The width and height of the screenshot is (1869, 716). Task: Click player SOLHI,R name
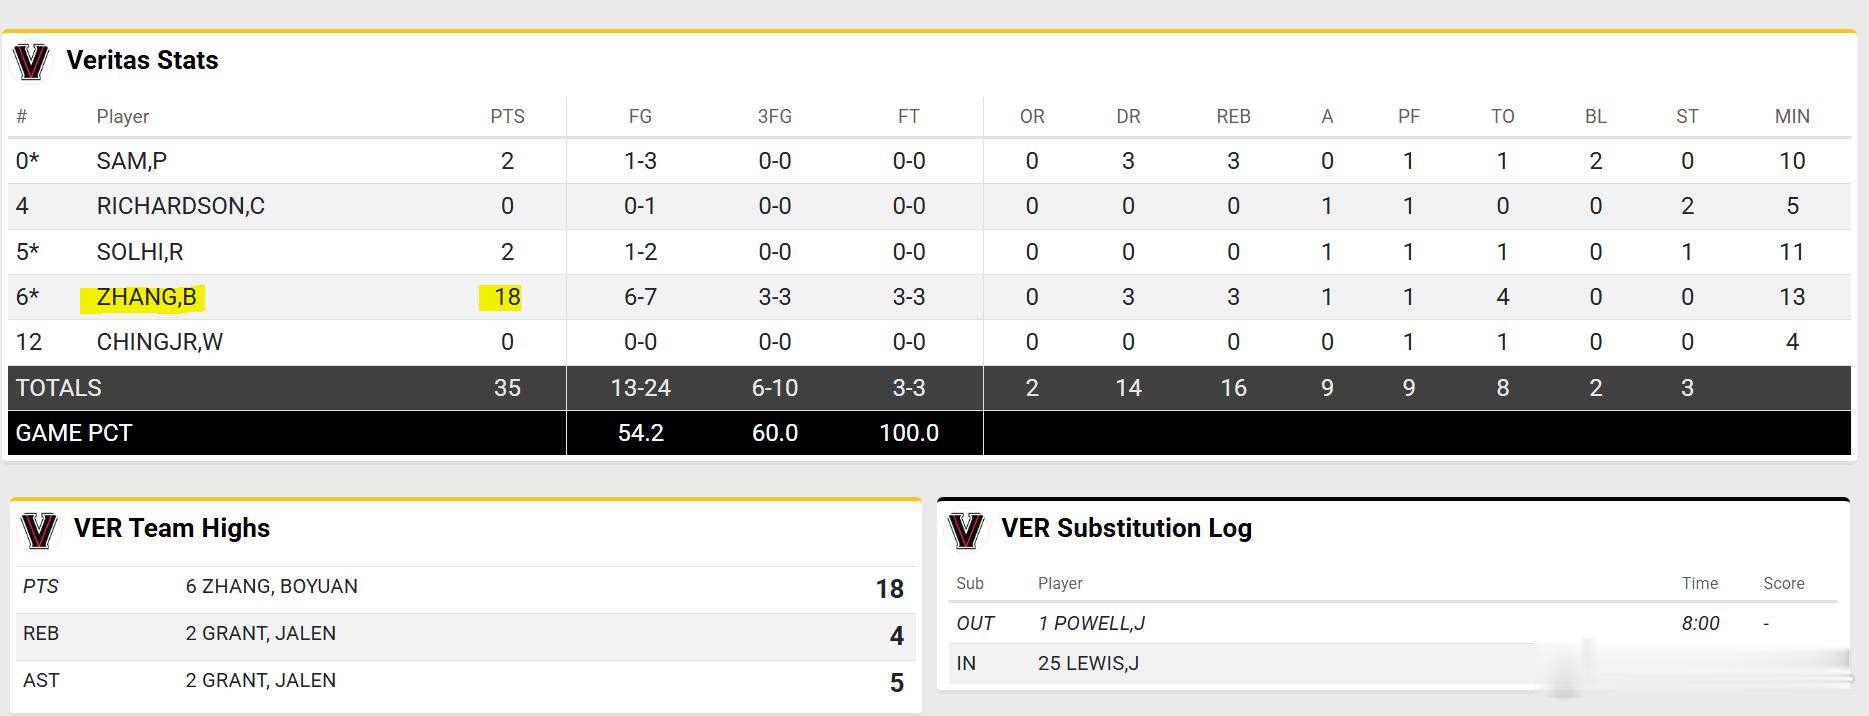[139, 252]
